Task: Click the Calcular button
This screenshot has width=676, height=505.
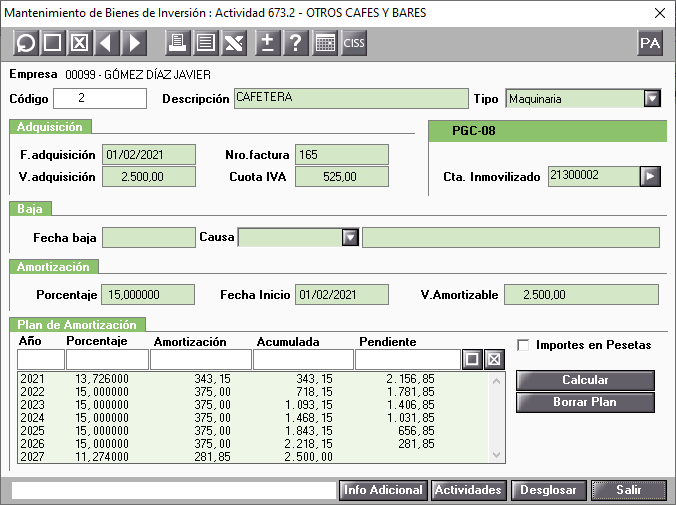Action: tap(585, 380)
